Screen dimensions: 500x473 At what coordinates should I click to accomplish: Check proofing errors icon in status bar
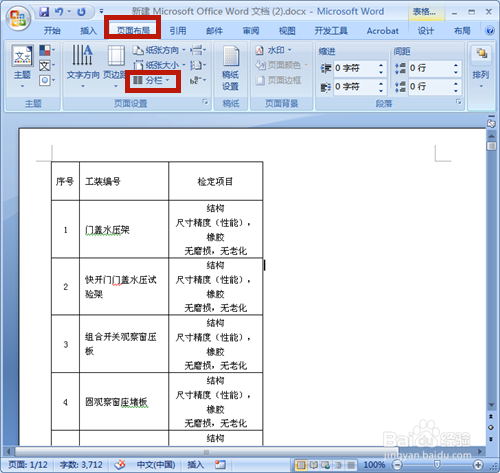tap(120, 465)
